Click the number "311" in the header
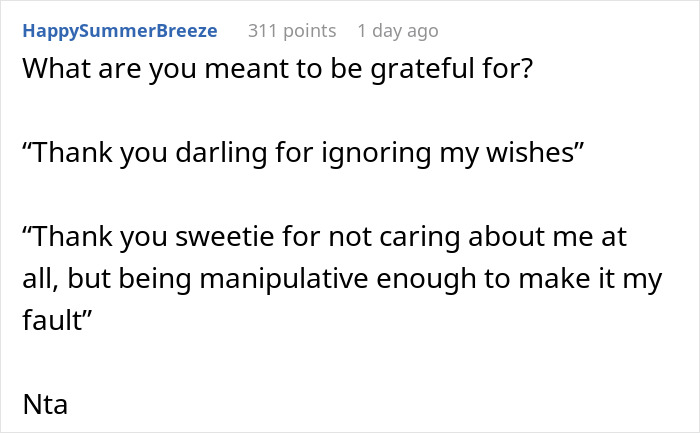The image size is (700, 433). tap(263, 31)
